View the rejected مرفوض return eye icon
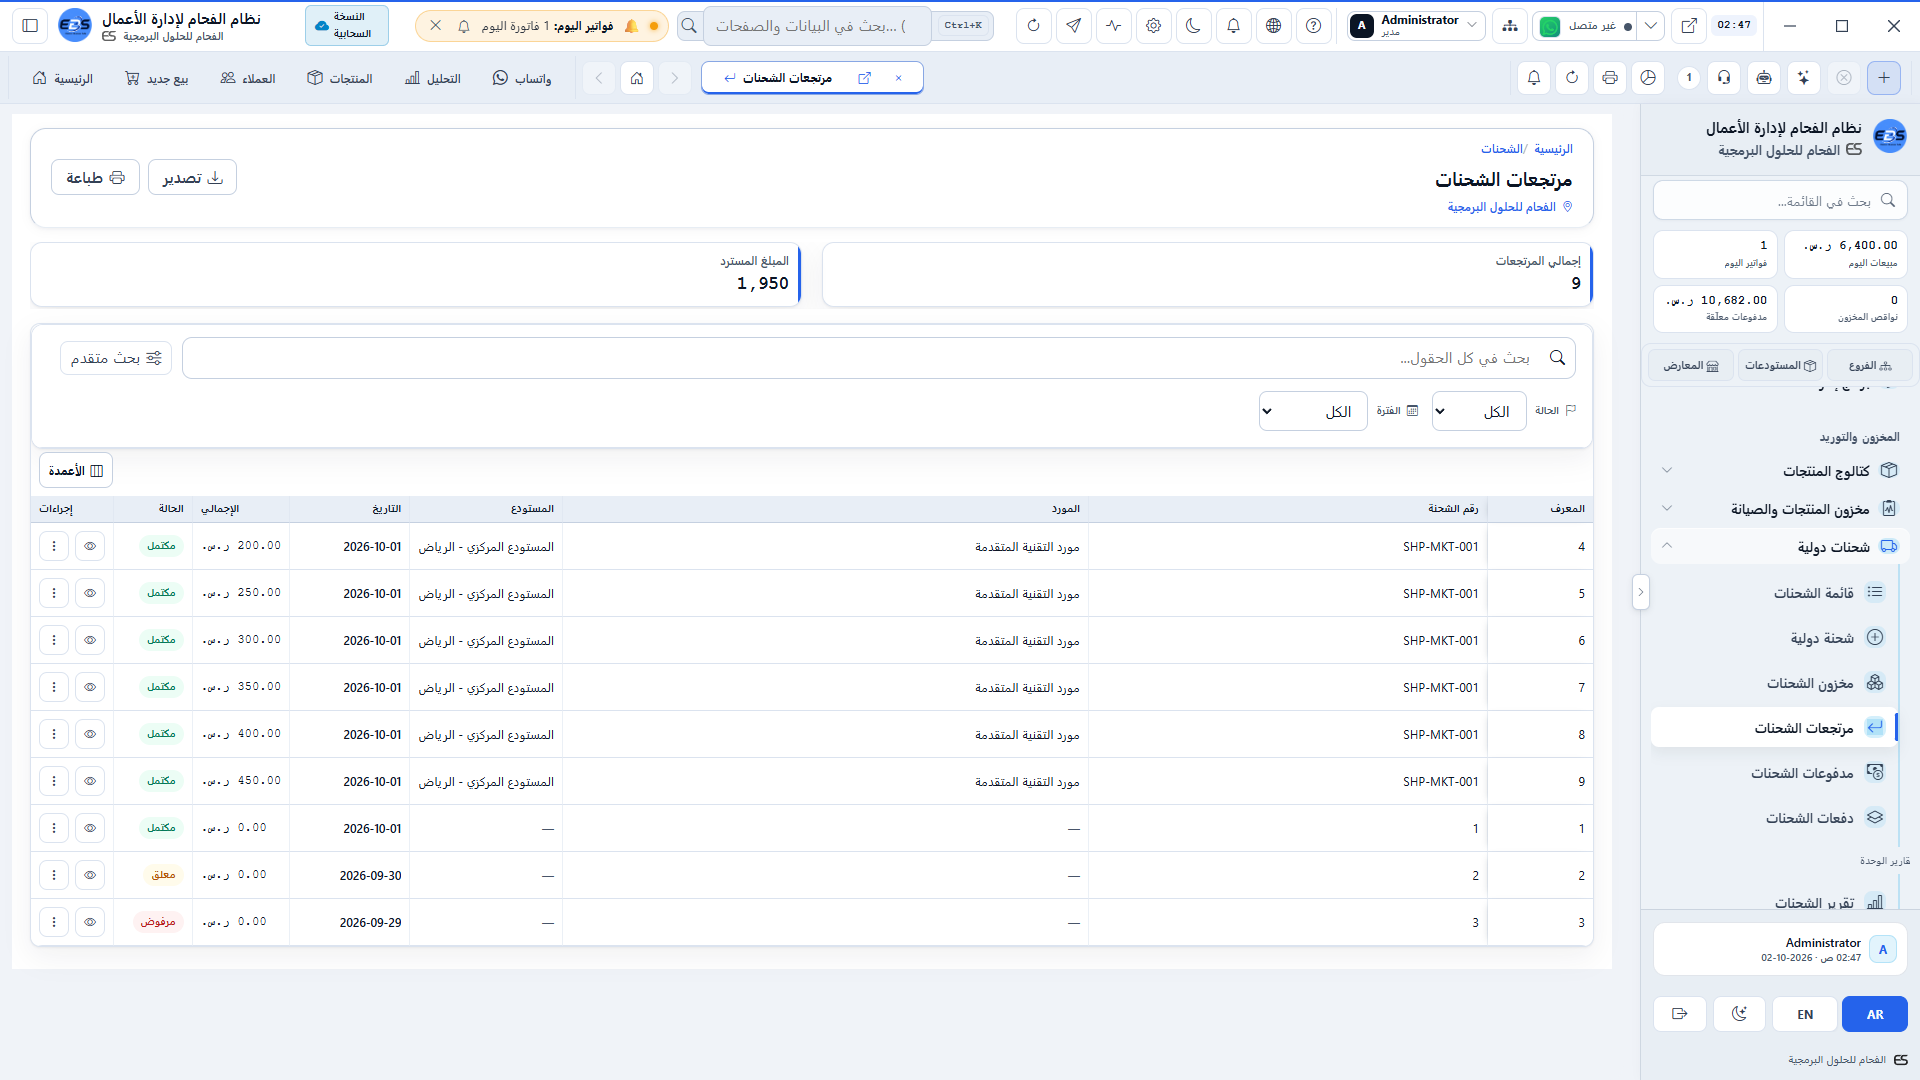 pos(90,922)
